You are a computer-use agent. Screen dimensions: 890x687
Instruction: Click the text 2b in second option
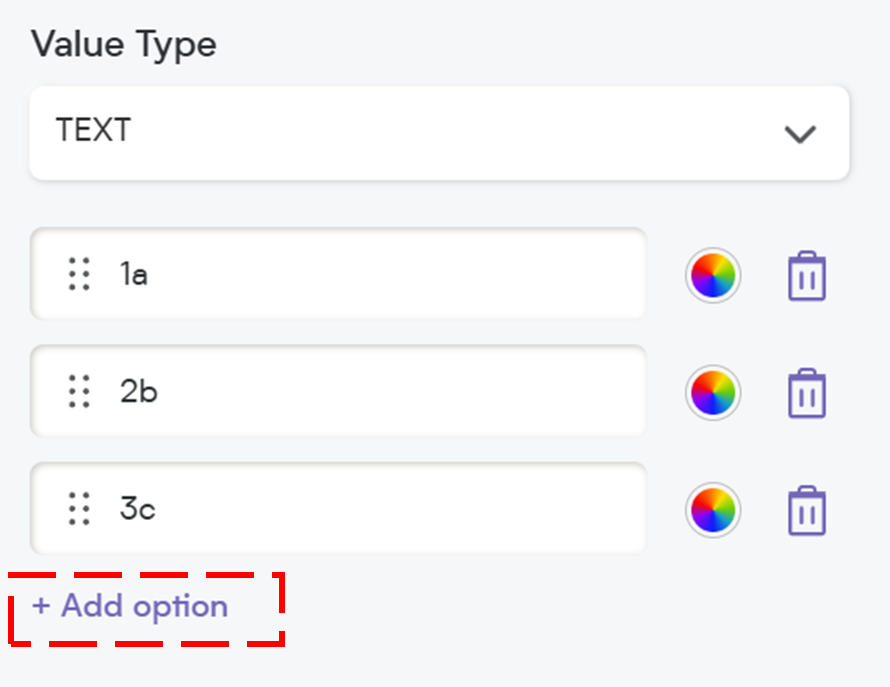tap(138, 391)
